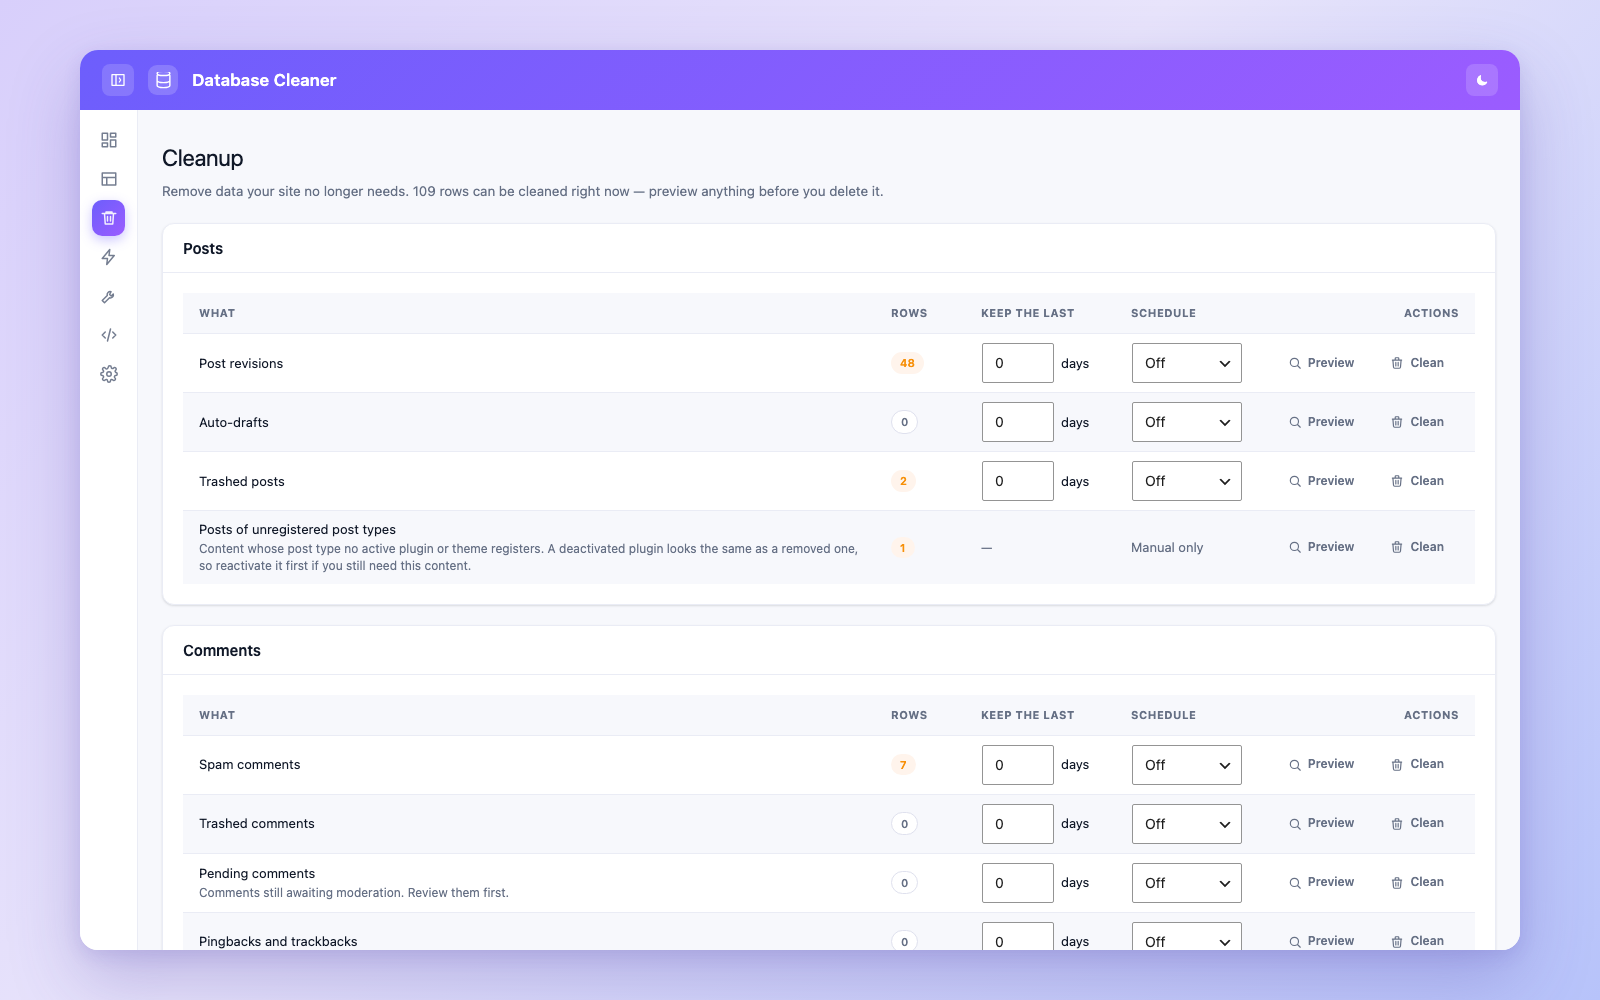Open the schedule dropdown for Spam comments

pos(1187,765)
